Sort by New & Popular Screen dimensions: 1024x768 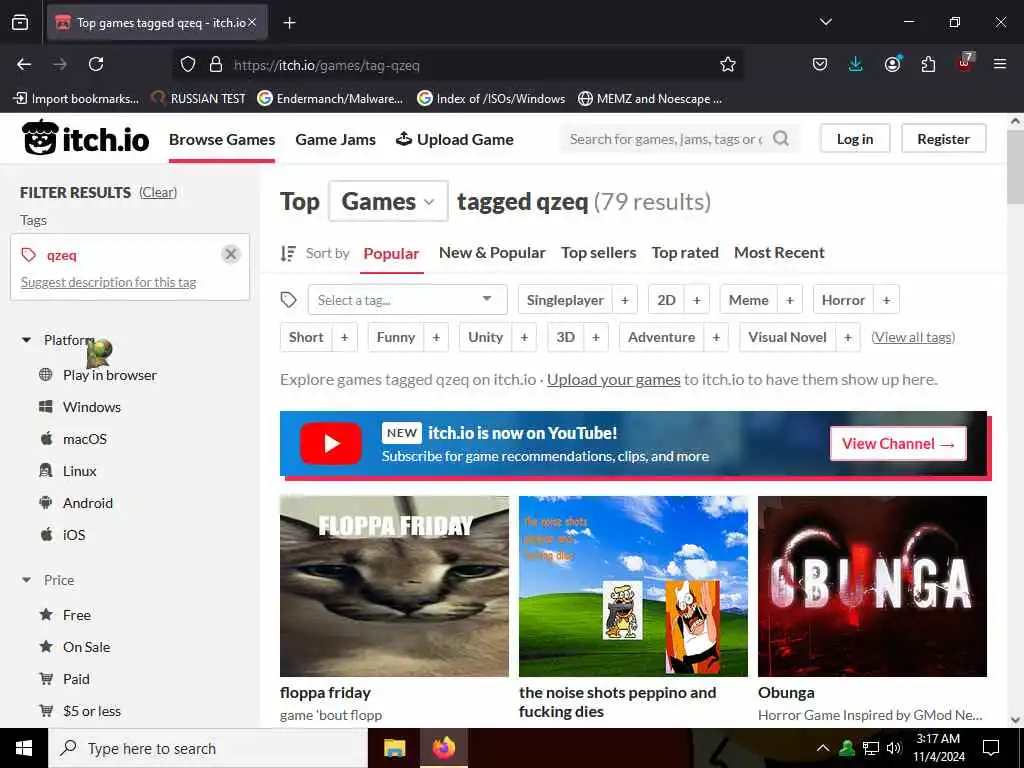click(x=492, y=253)
